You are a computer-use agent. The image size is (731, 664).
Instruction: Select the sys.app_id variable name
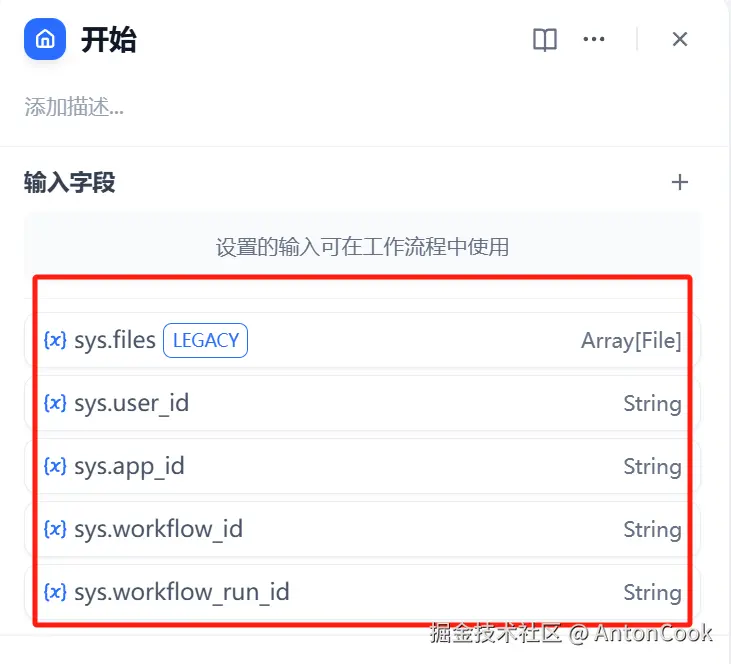coord(129,467)
